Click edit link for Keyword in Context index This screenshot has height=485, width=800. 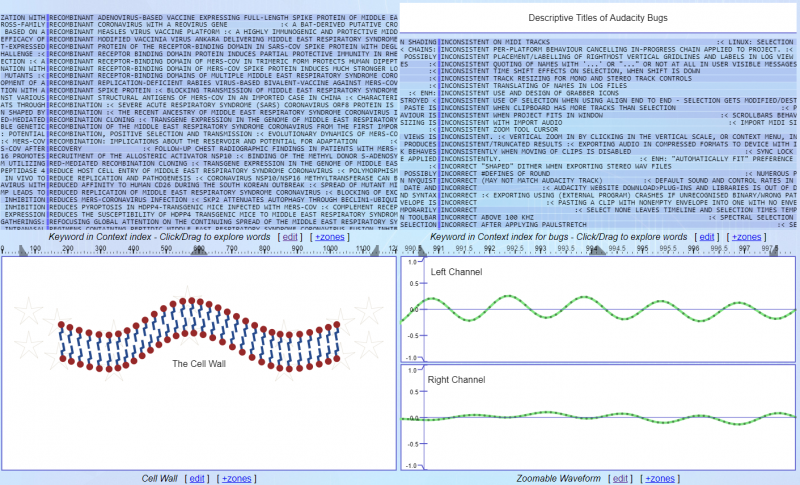click(x=289, y=236)
